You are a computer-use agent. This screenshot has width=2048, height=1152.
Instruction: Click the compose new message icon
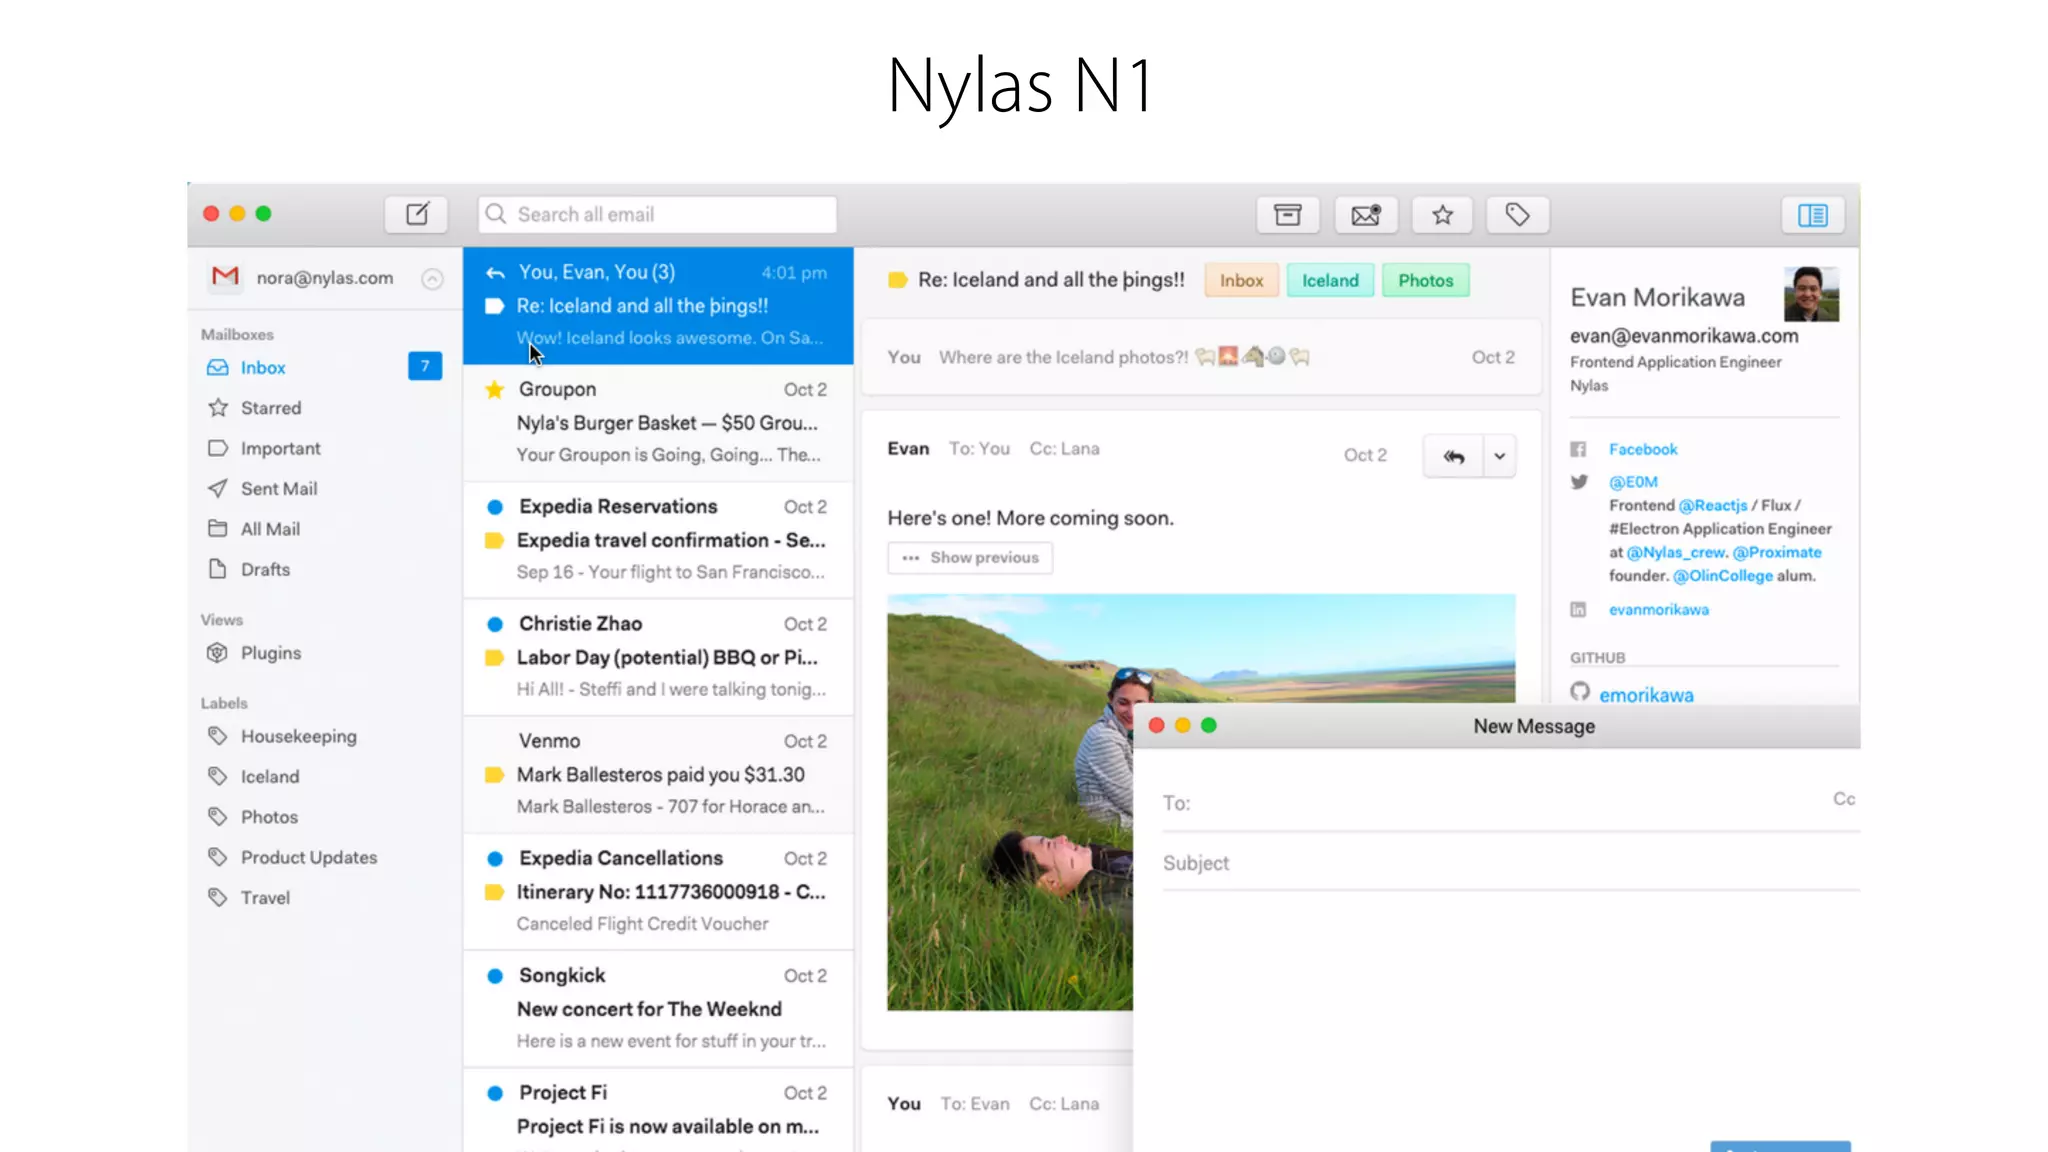pyautogui.click(x=417, y=214)
